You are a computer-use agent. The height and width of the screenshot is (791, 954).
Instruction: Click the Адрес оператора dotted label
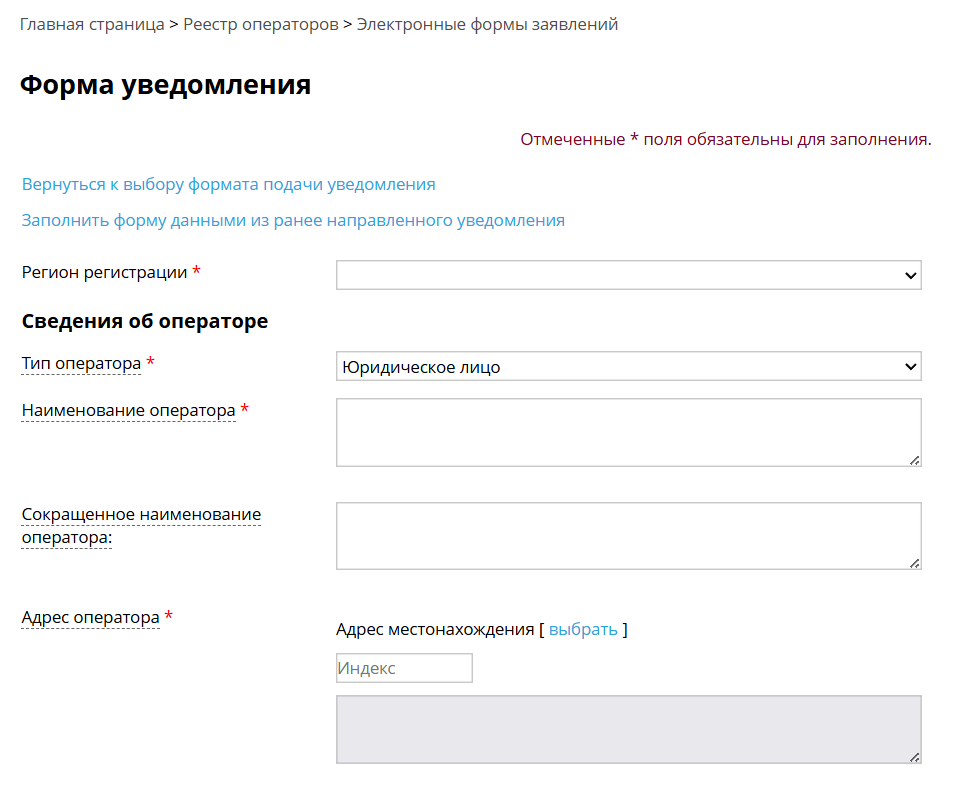90,618
